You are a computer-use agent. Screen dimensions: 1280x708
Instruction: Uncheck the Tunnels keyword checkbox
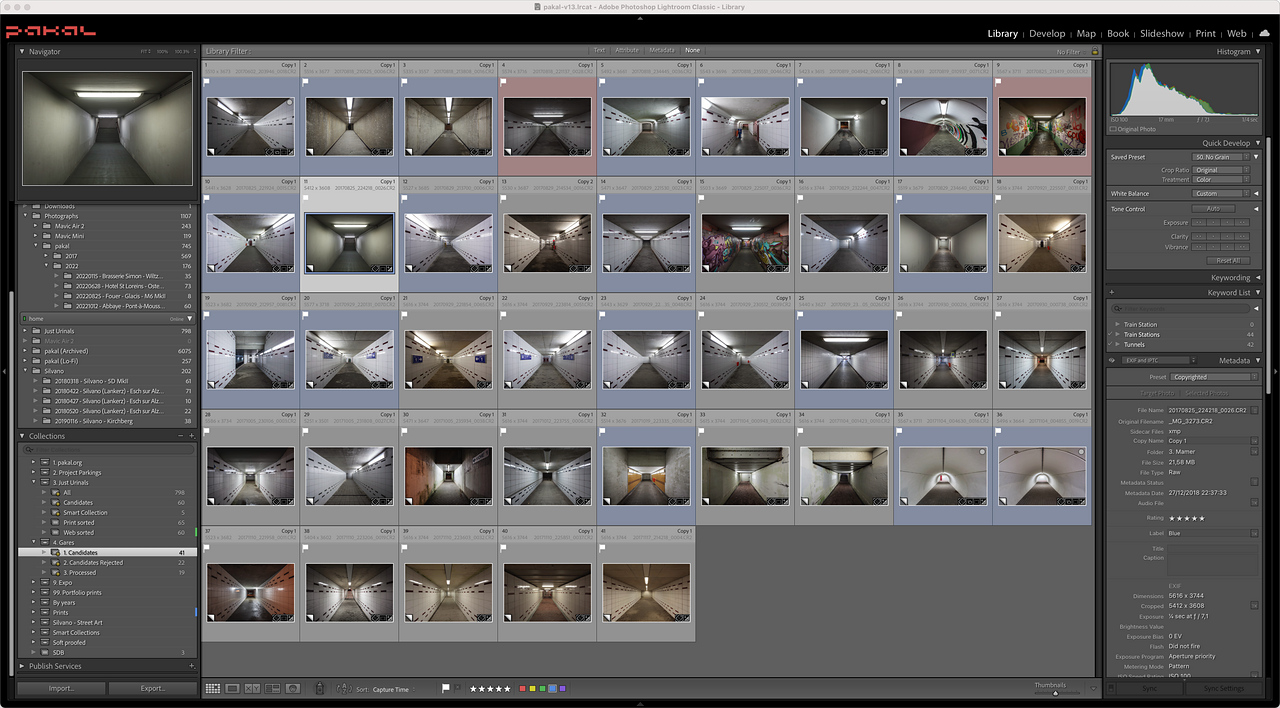coord(1109,344)
